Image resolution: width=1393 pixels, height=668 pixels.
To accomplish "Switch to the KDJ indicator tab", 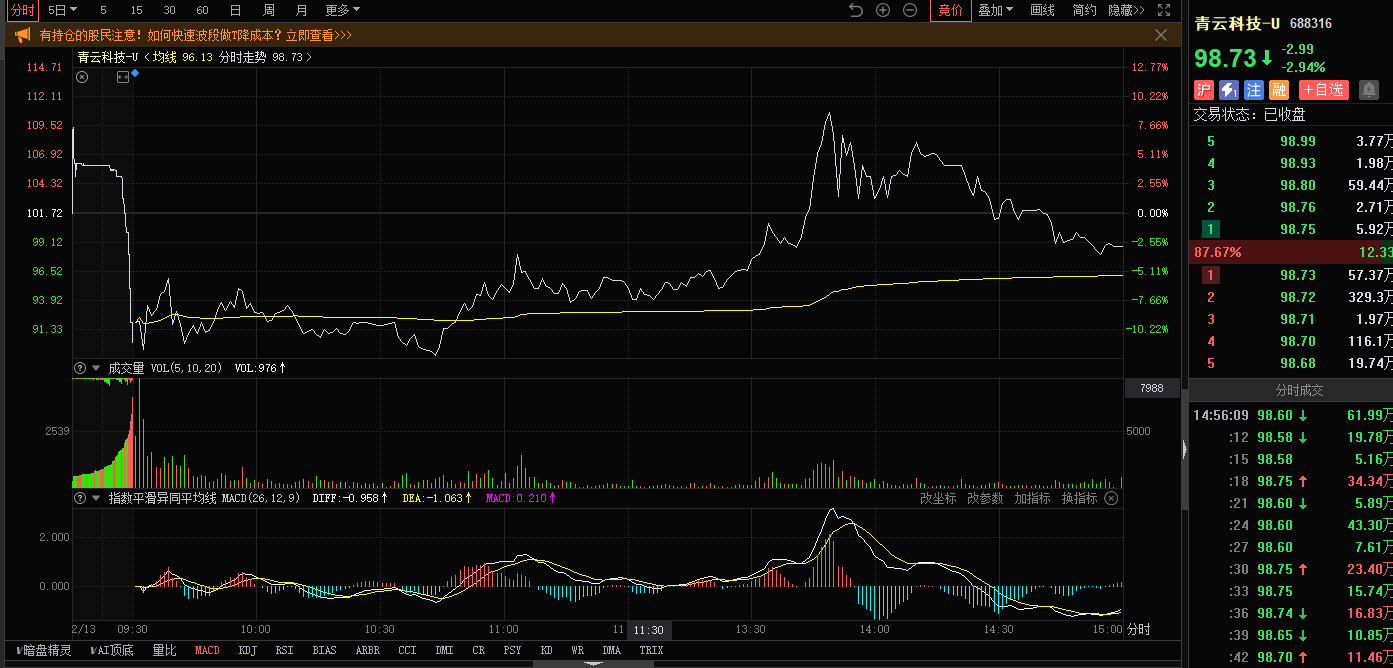I will point(247,650).
